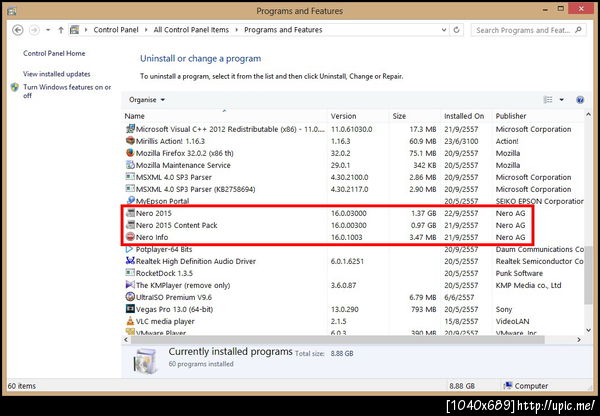This screenshot has height=416, width=600.
Task: Select Realtek High Definition Audio Driver icon
Action: click(x=130, y=261)
